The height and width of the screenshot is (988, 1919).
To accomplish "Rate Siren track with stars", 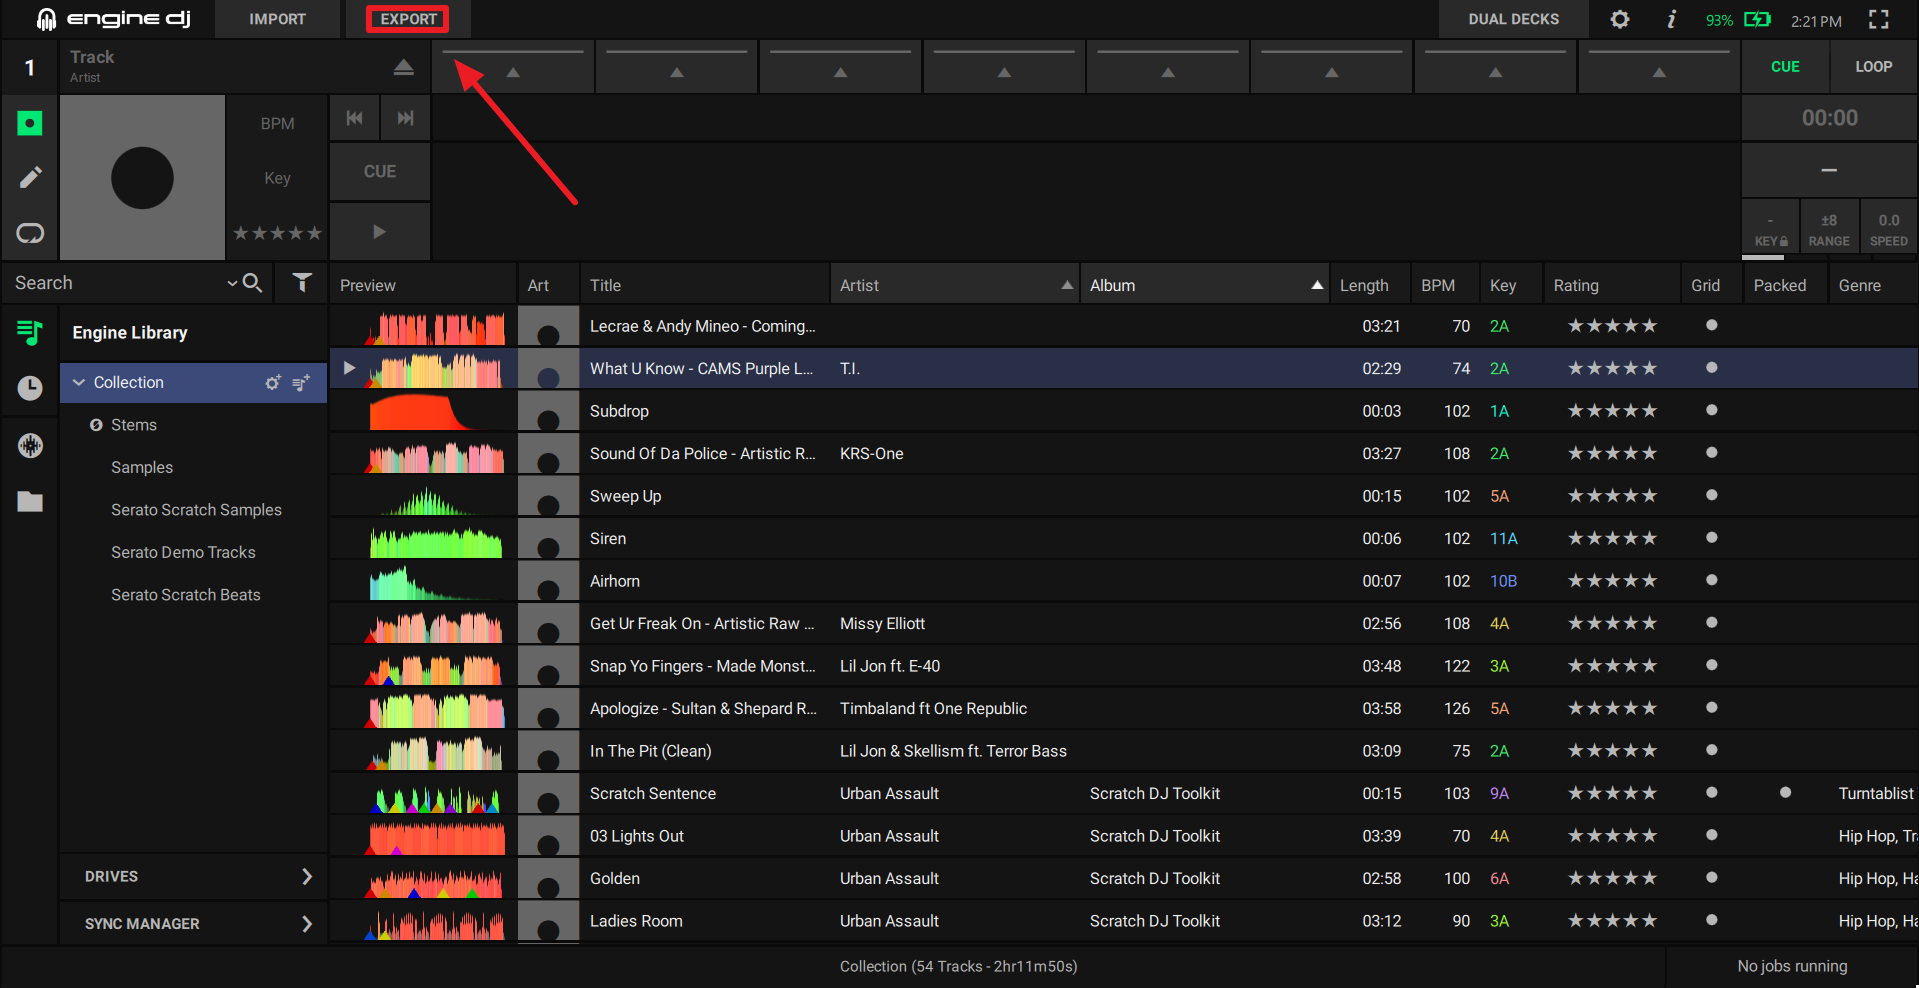I will (1612, 538).
